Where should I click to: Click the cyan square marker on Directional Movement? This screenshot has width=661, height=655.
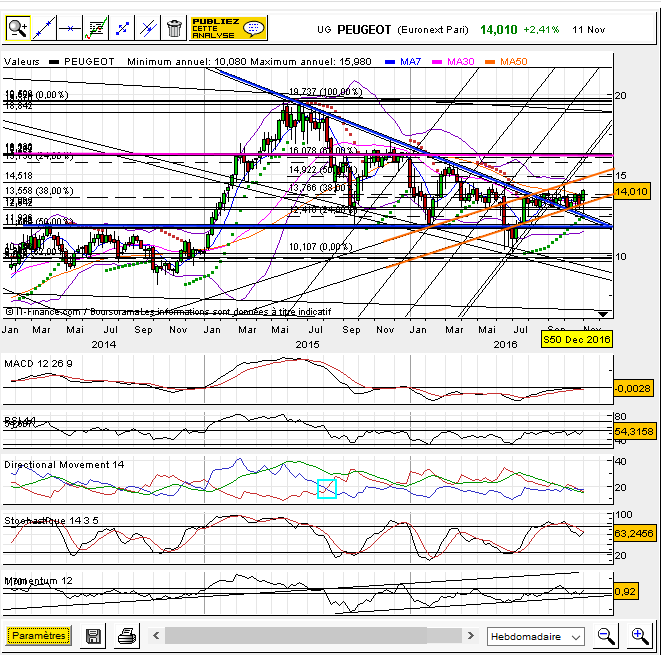point(327,489)
